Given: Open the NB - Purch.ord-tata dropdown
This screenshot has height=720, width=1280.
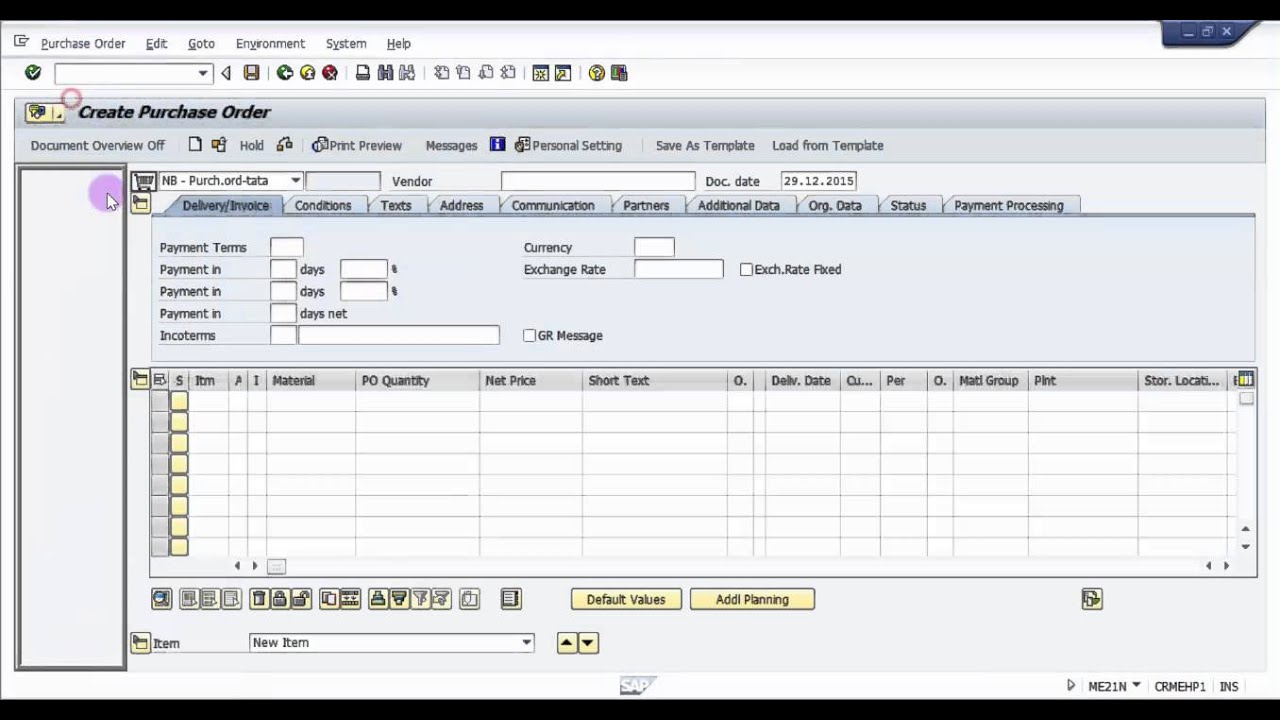Looking at the screenshot, I should click(x=295, y=181).
